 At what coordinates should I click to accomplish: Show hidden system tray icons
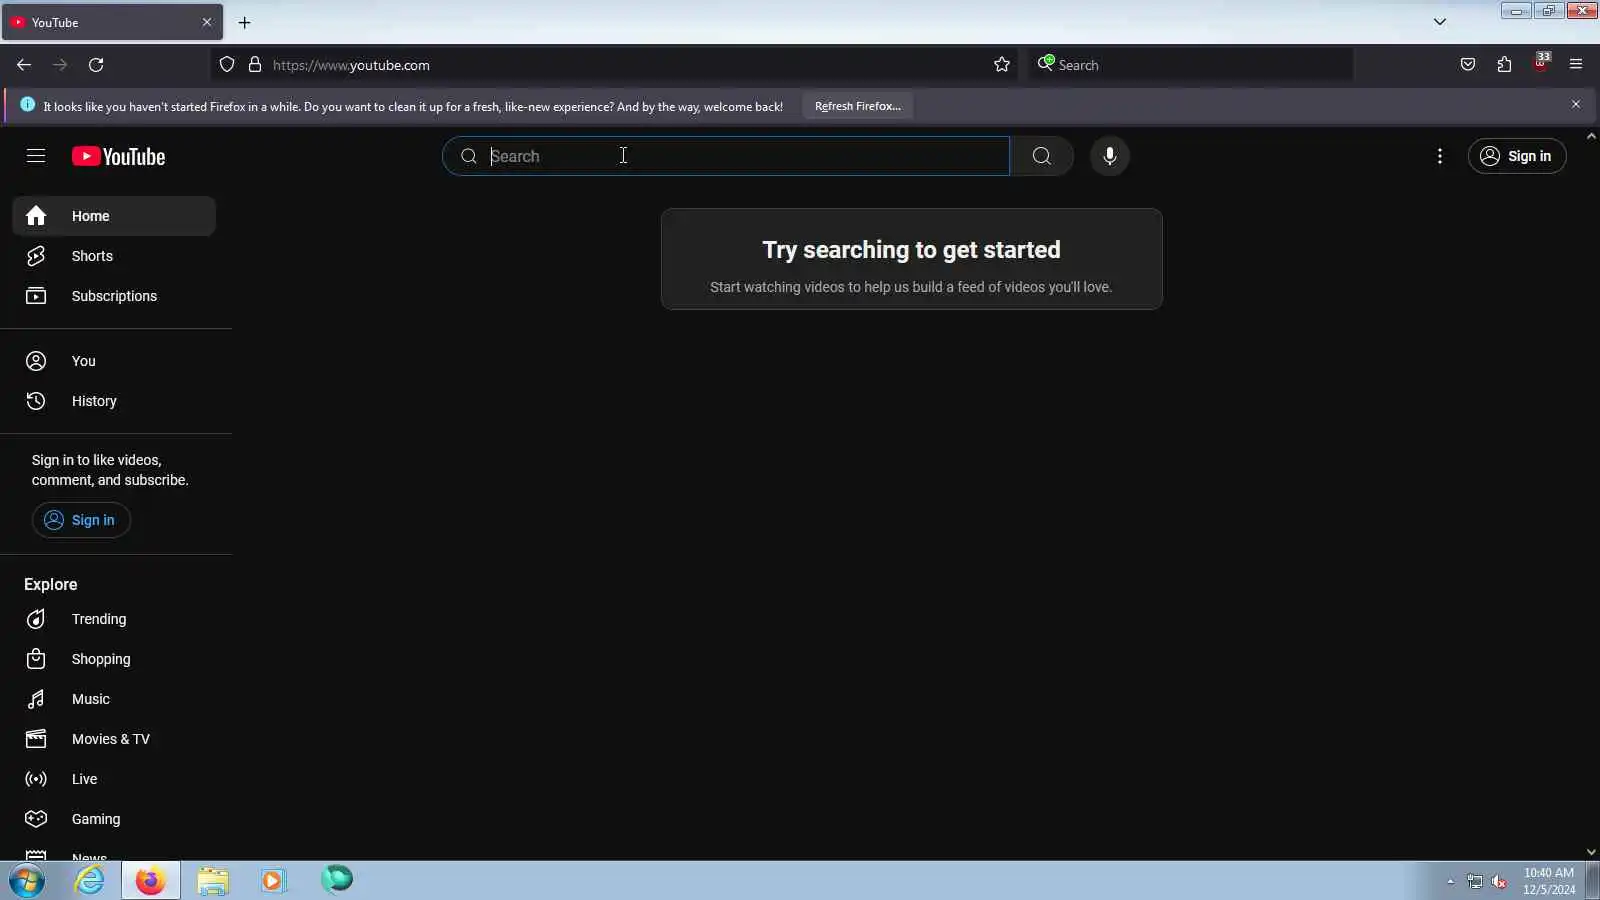coord(1450,881)
